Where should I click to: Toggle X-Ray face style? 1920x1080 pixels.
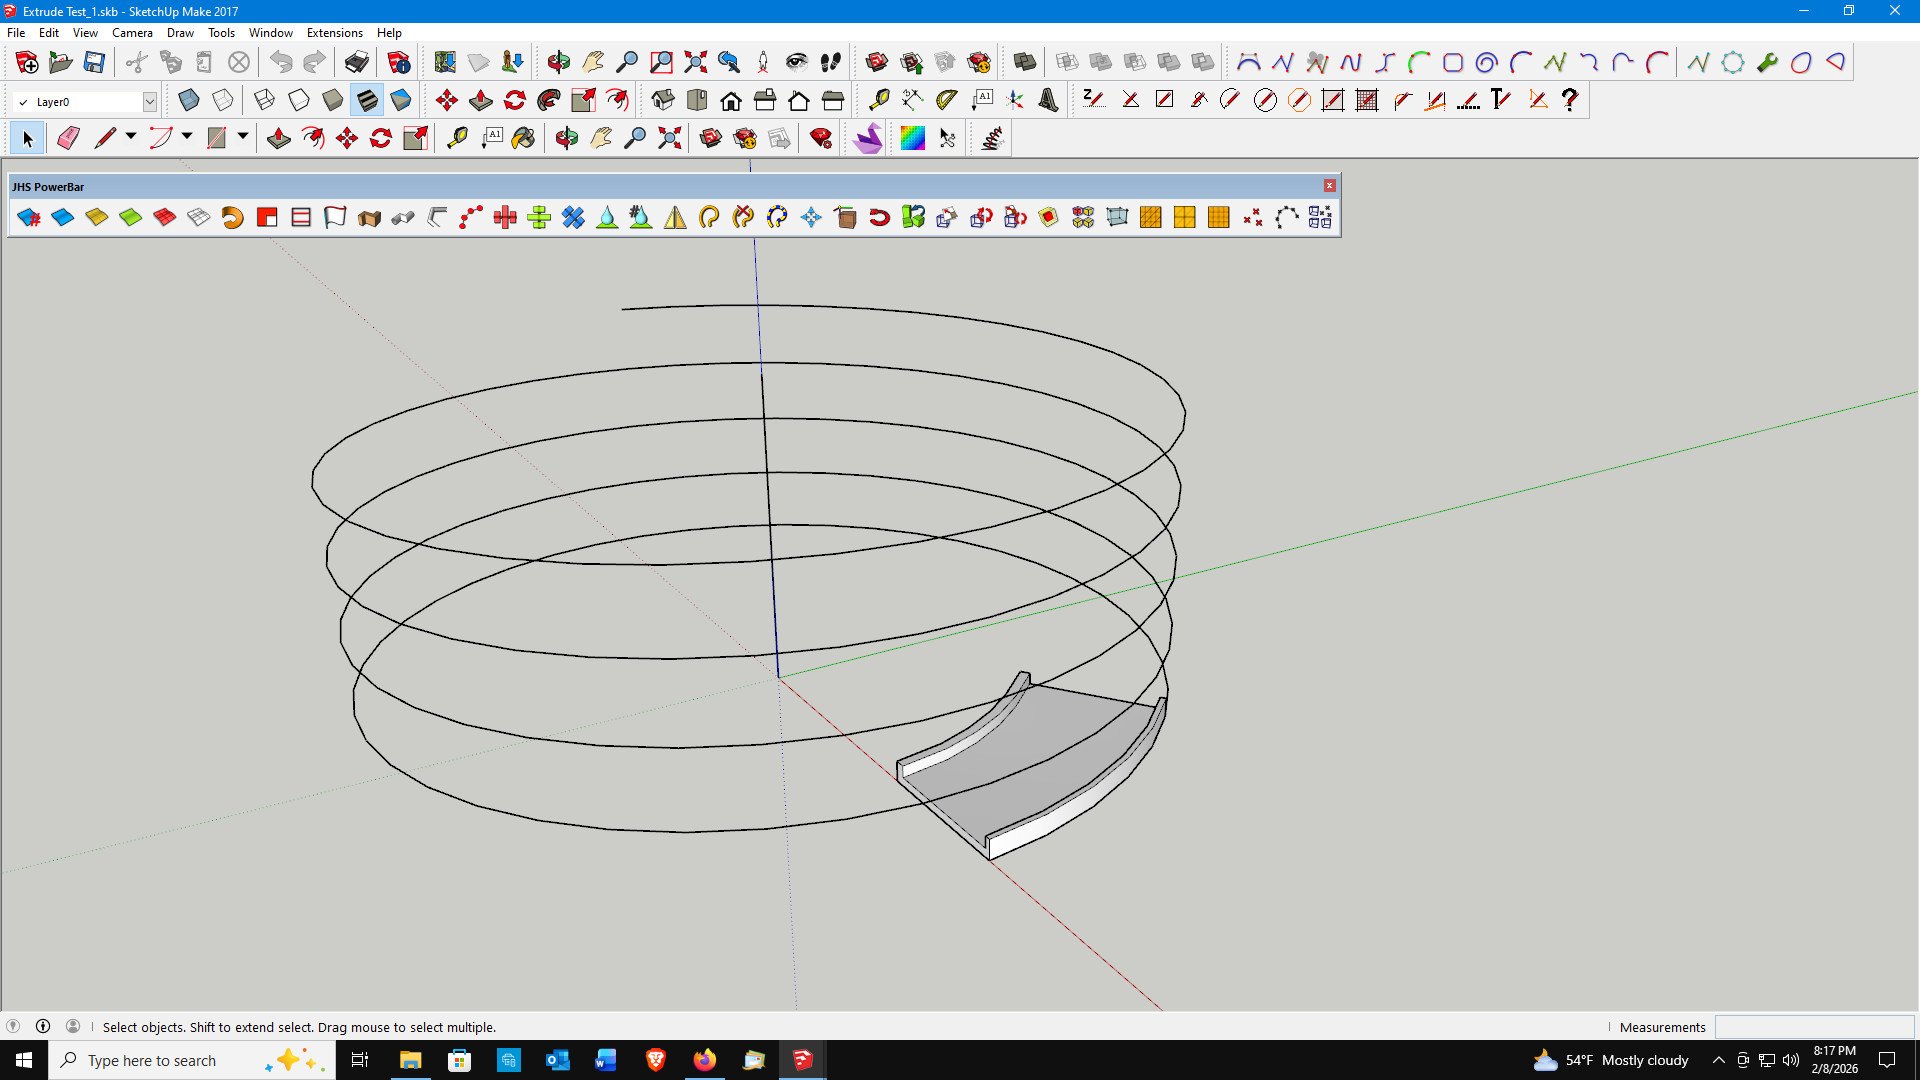pyautogui.click(x=189, y=100)
